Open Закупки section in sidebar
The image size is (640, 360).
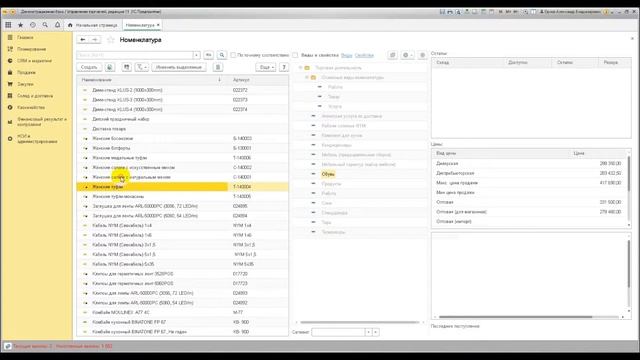[x=25, y=84]
